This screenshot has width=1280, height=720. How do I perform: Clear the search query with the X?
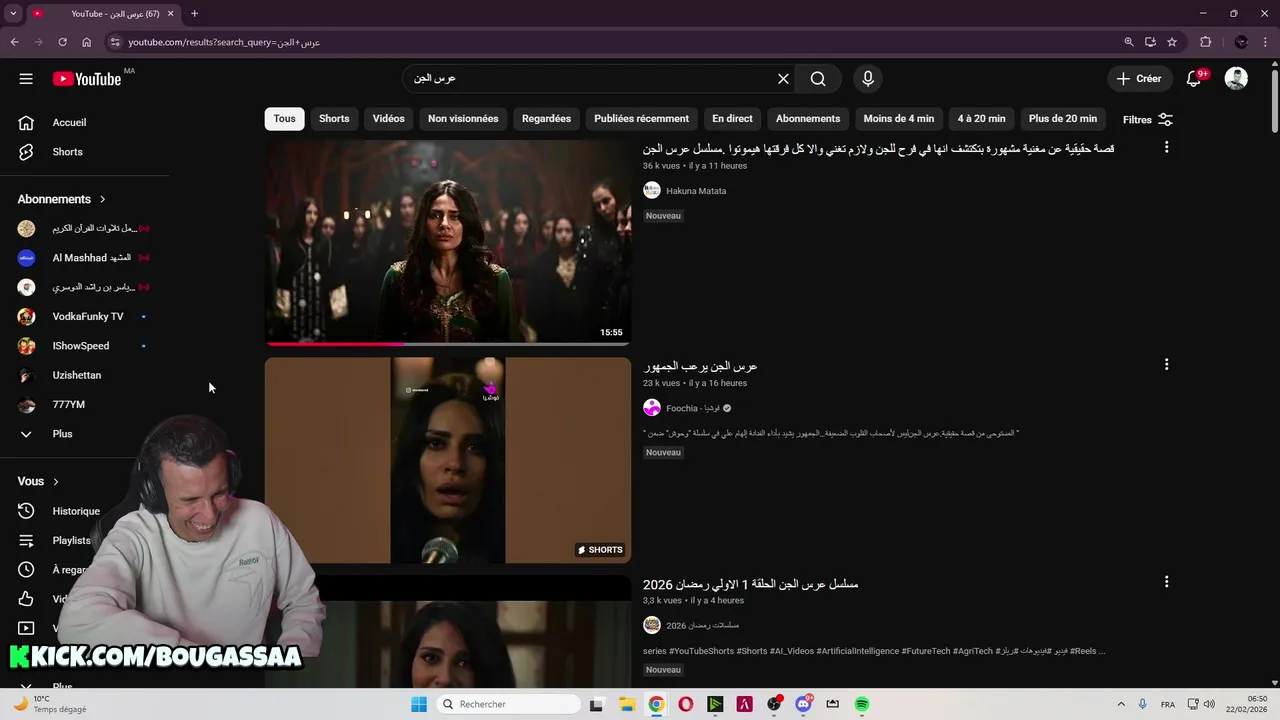(x=784, y=79)
